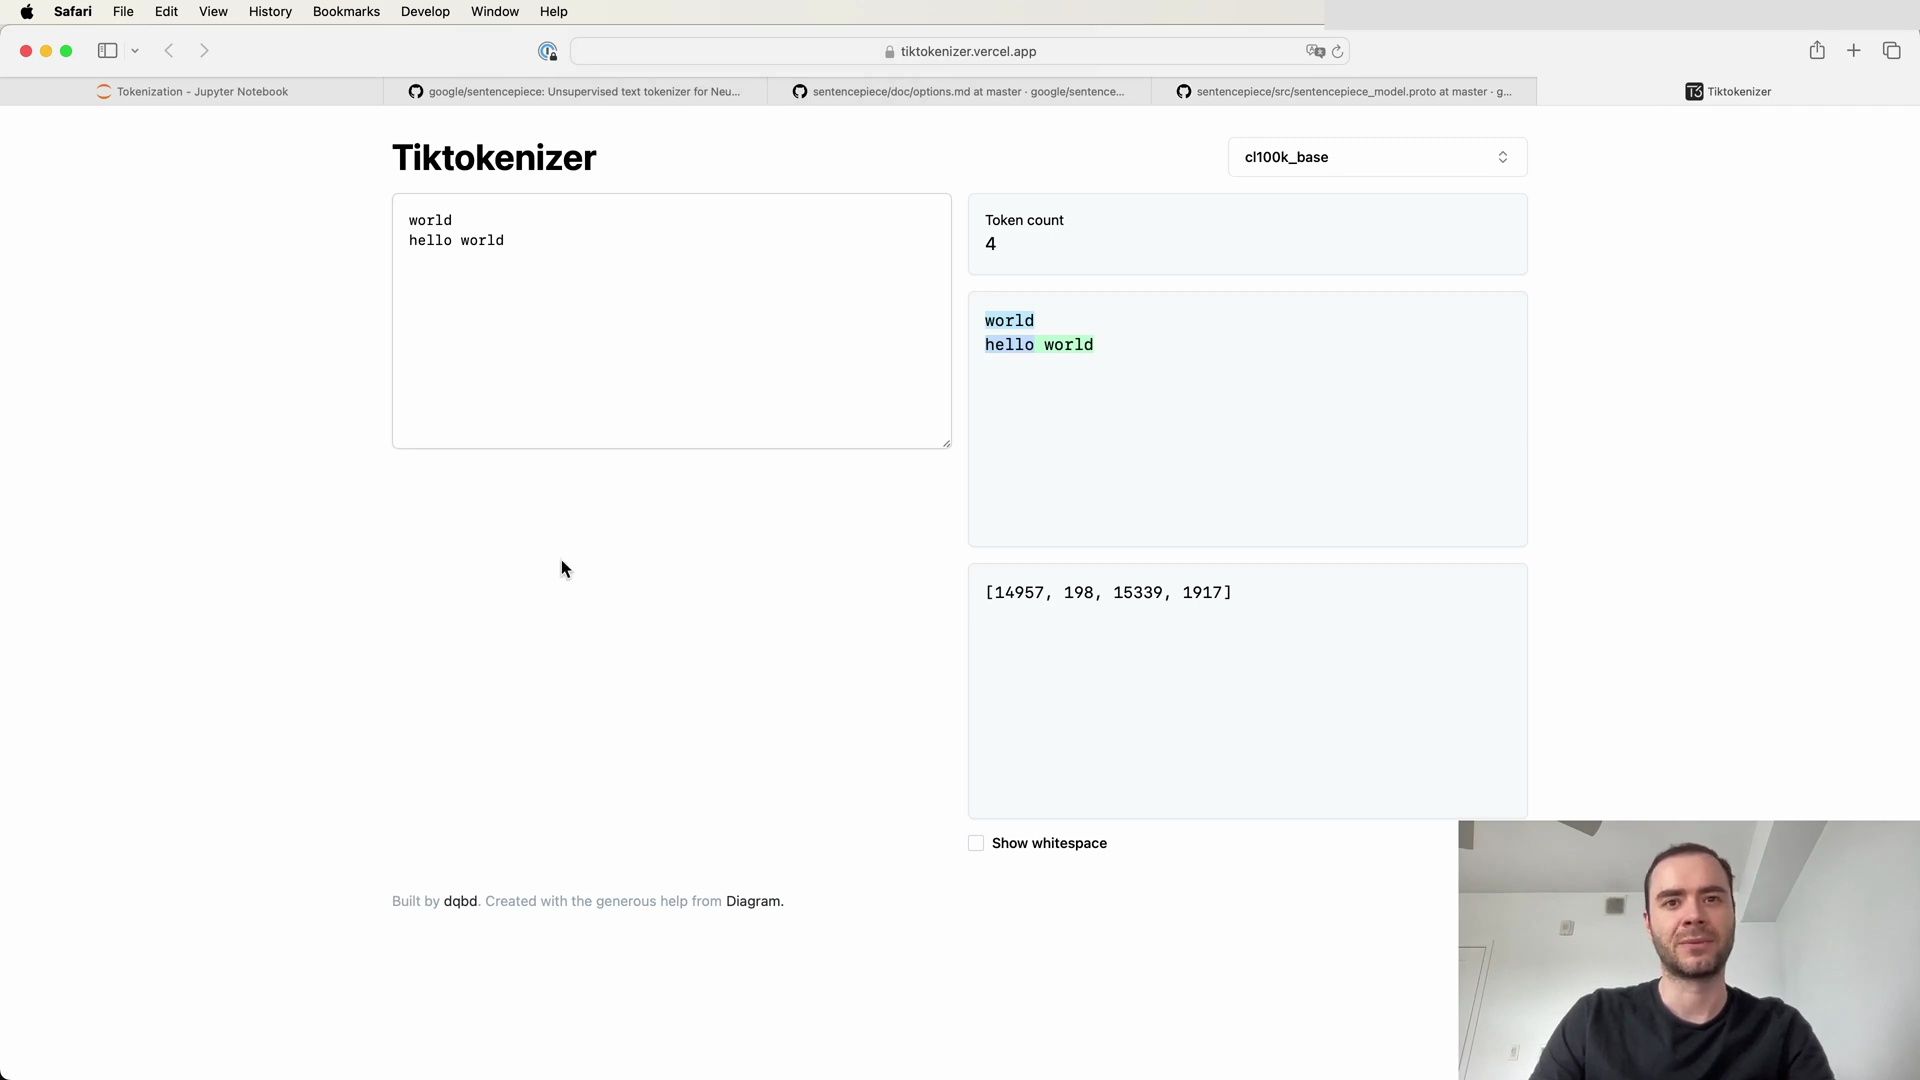Click the Tiktokenizer heading

(x=494, y=158)
